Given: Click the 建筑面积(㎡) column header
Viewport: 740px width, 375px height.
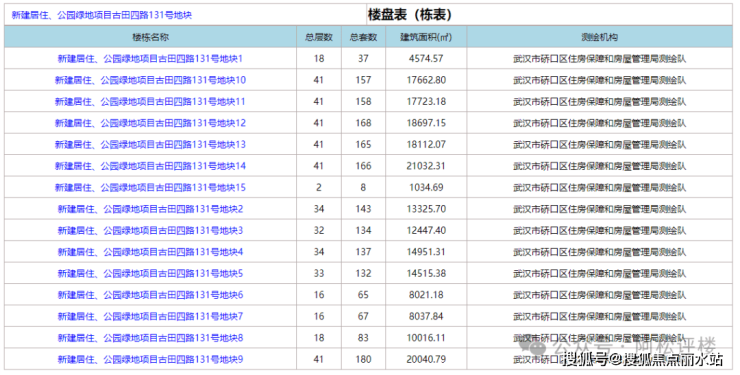Looking at the screenshot, I should pyautogui.click(x=426, y=37).
